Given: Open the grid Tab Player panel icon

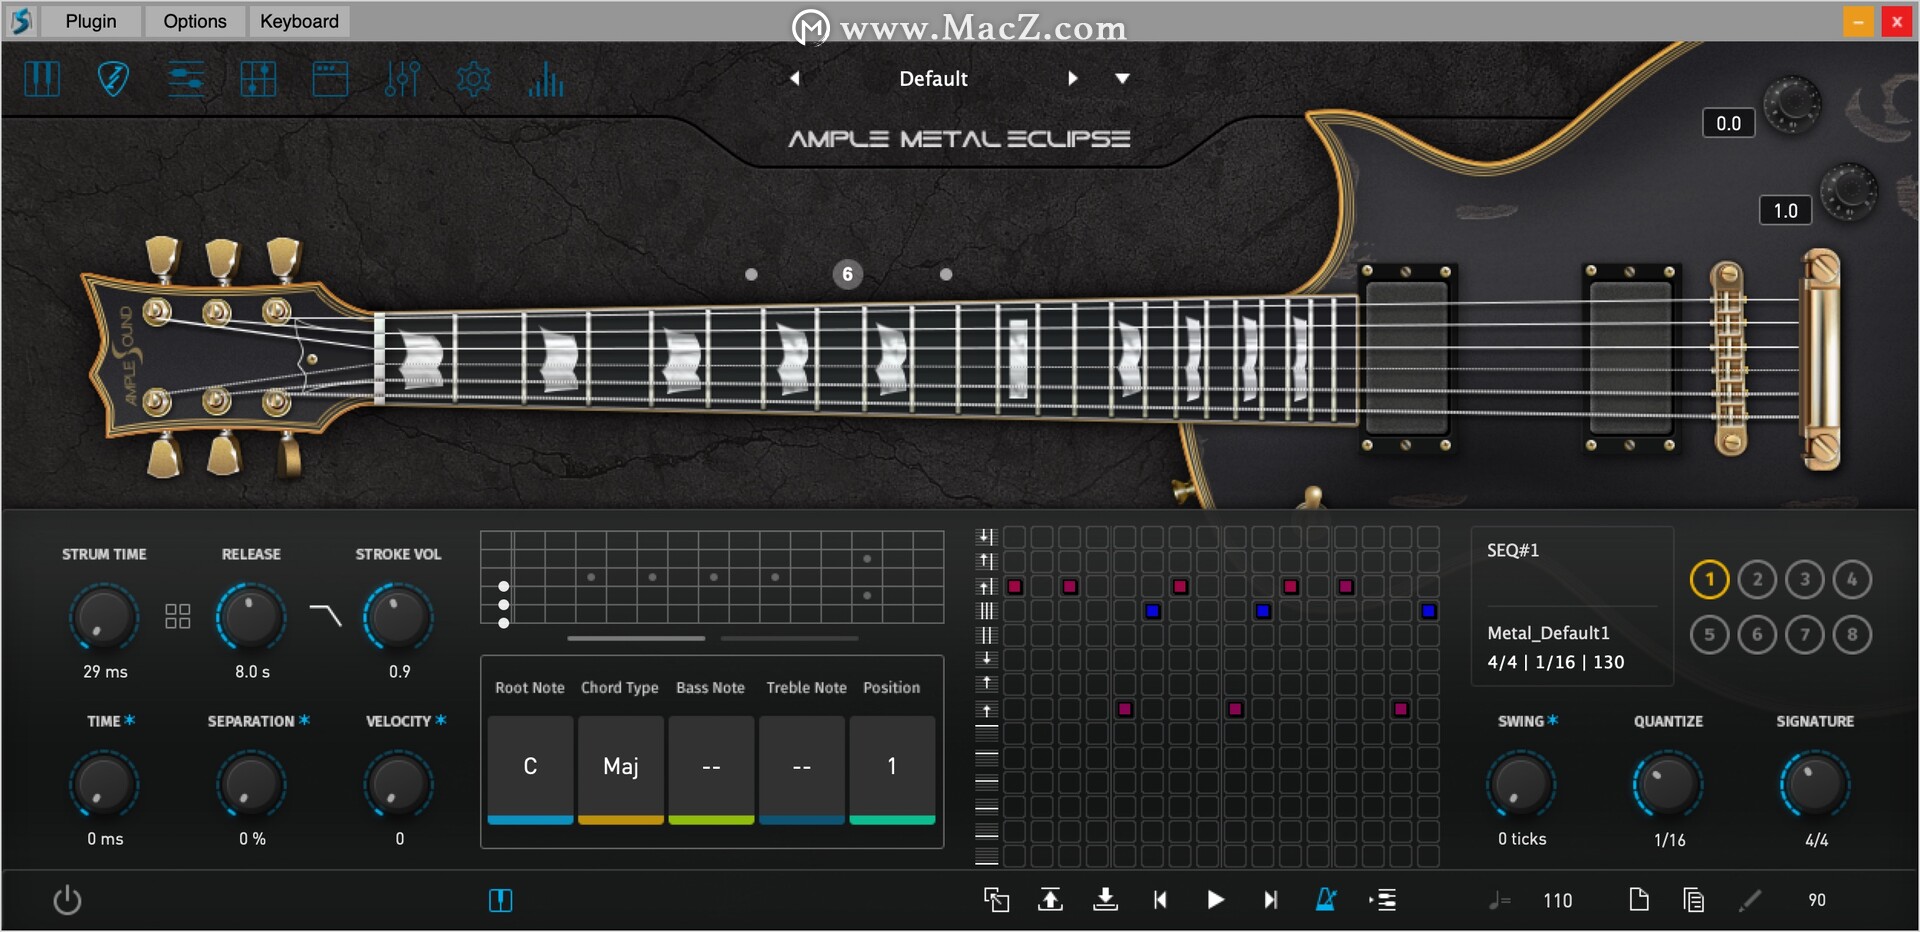Looking at the screenshot, I should coord(258,78).
